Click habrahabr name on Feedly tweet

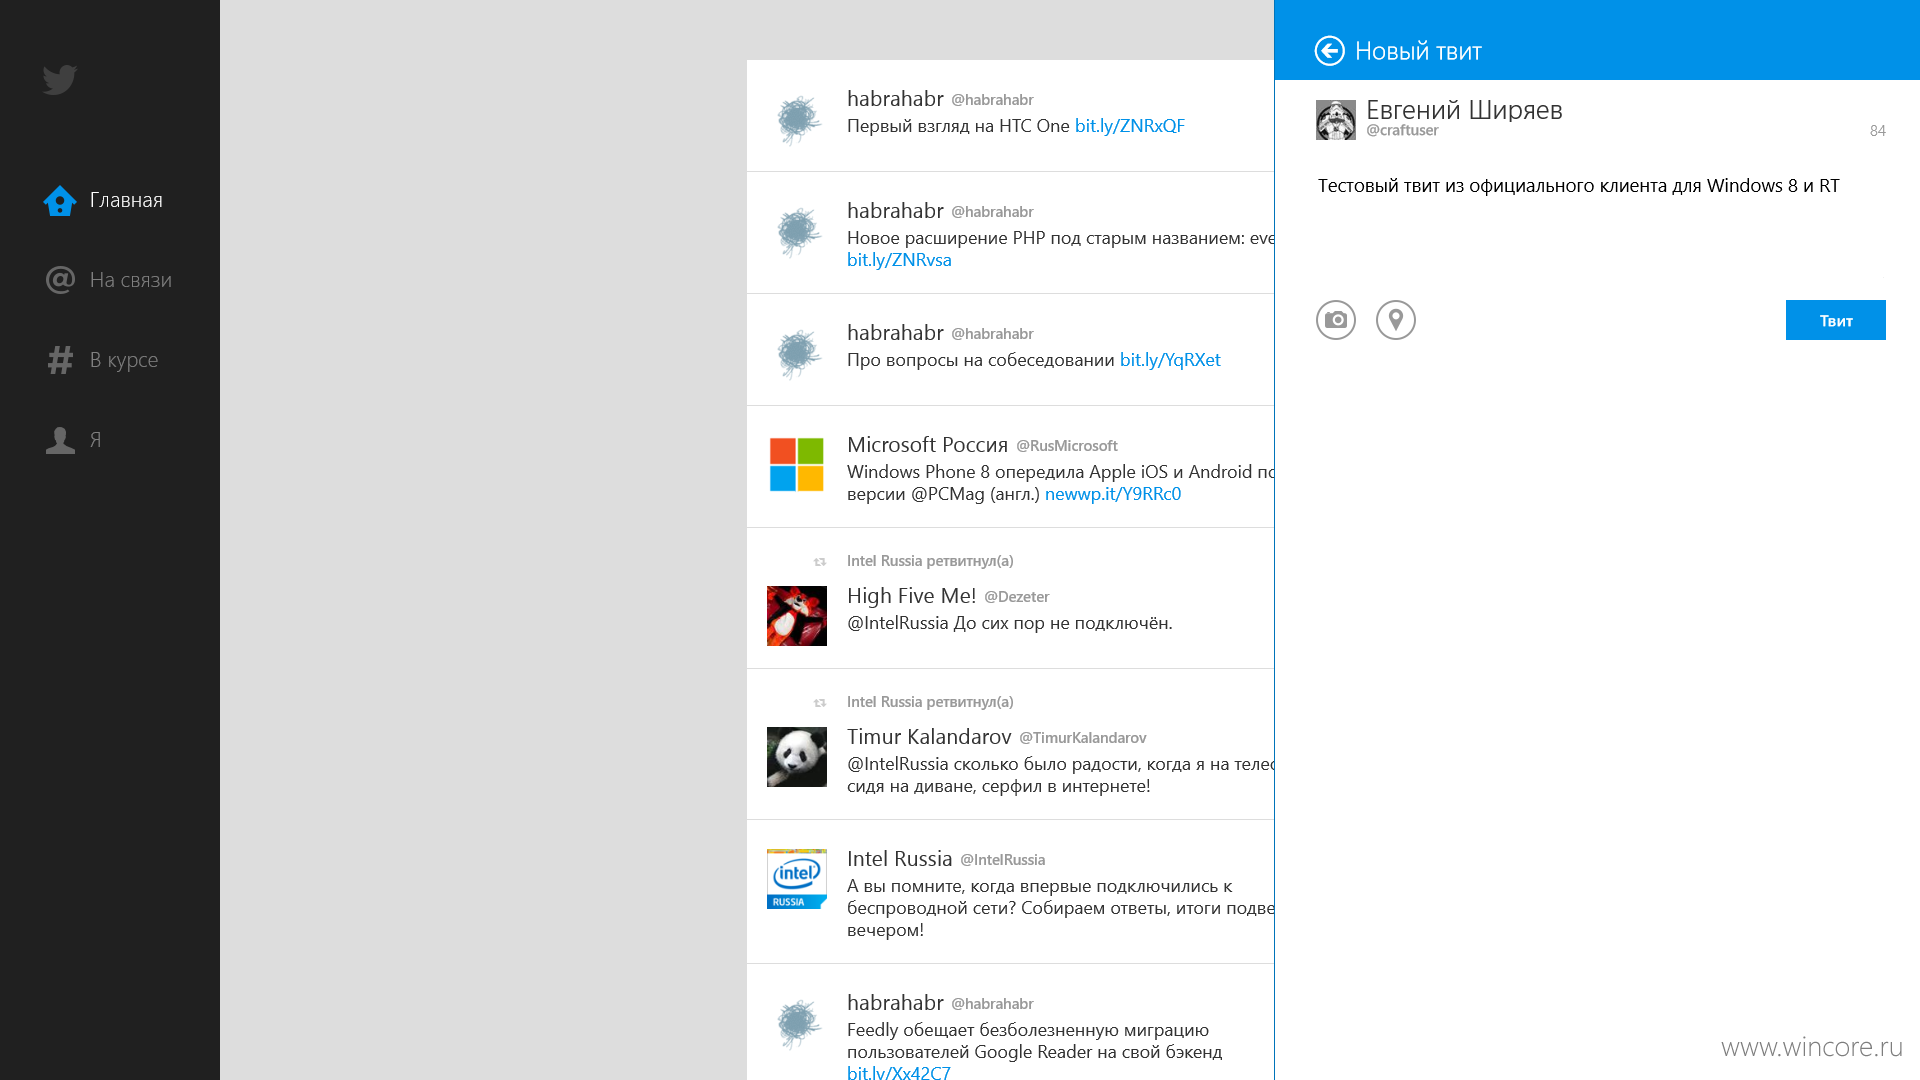(895, 1003)
